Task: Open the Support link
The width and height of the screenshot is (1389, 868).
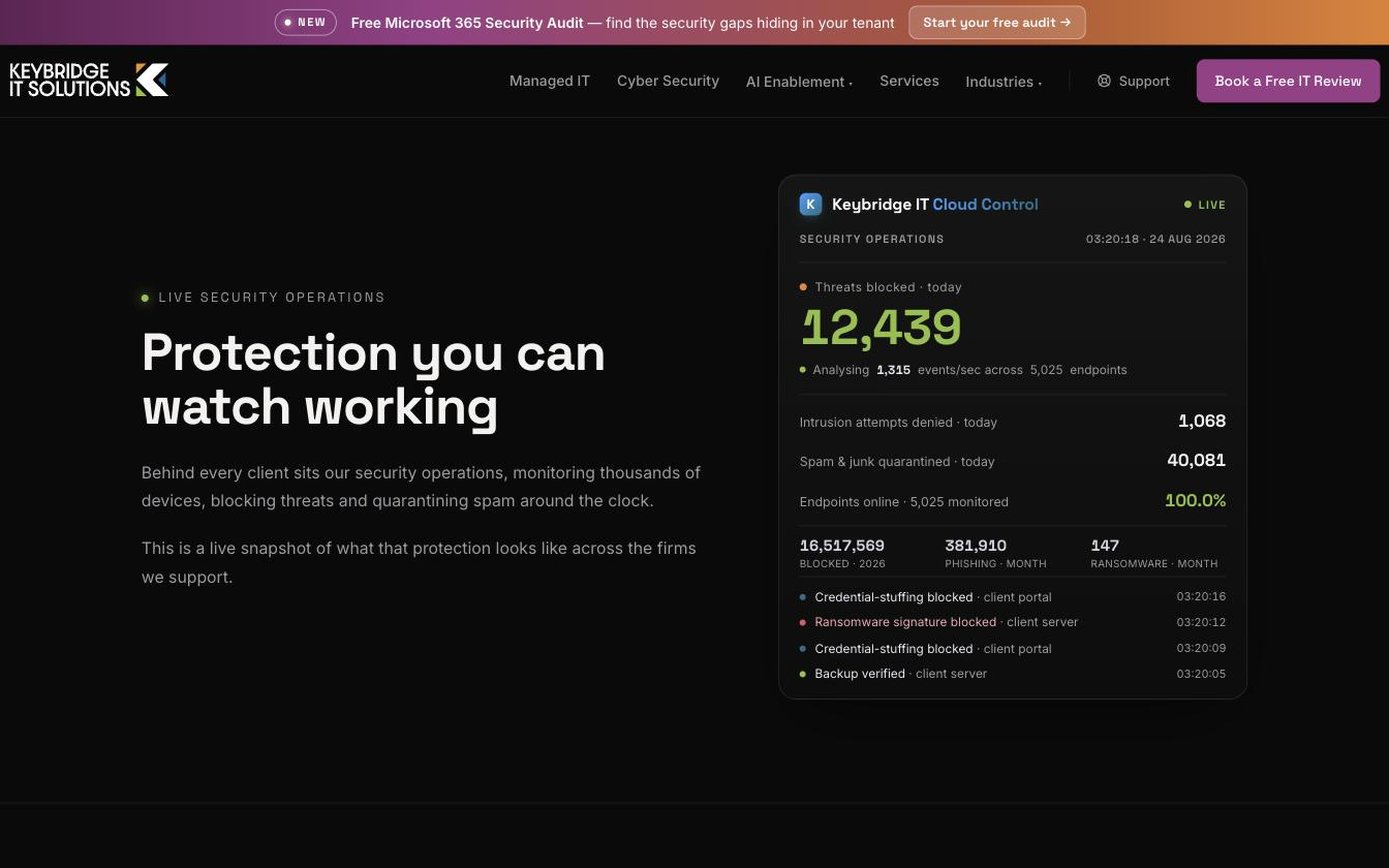Action: tap(1133, 81)
